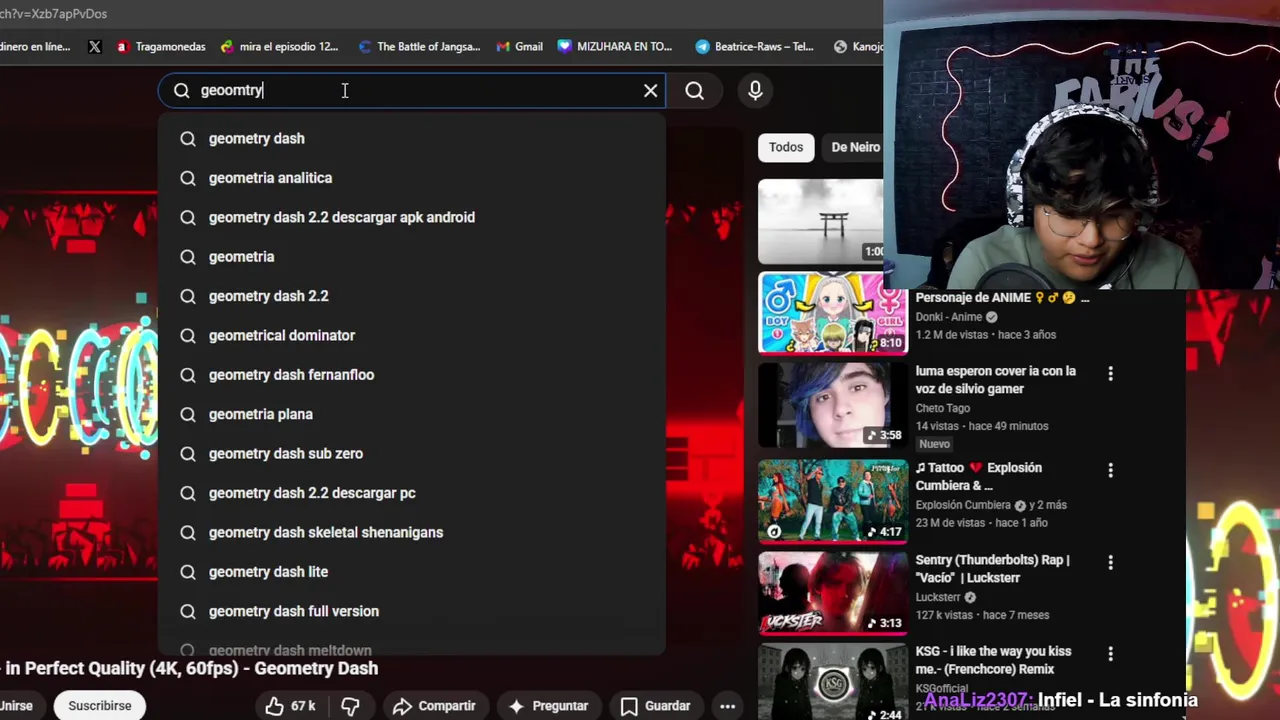Click the 'Preguntar' ask button
The width and height of the screenshot is (1280, 720).
pyautogui.click(x=548, y=706)
